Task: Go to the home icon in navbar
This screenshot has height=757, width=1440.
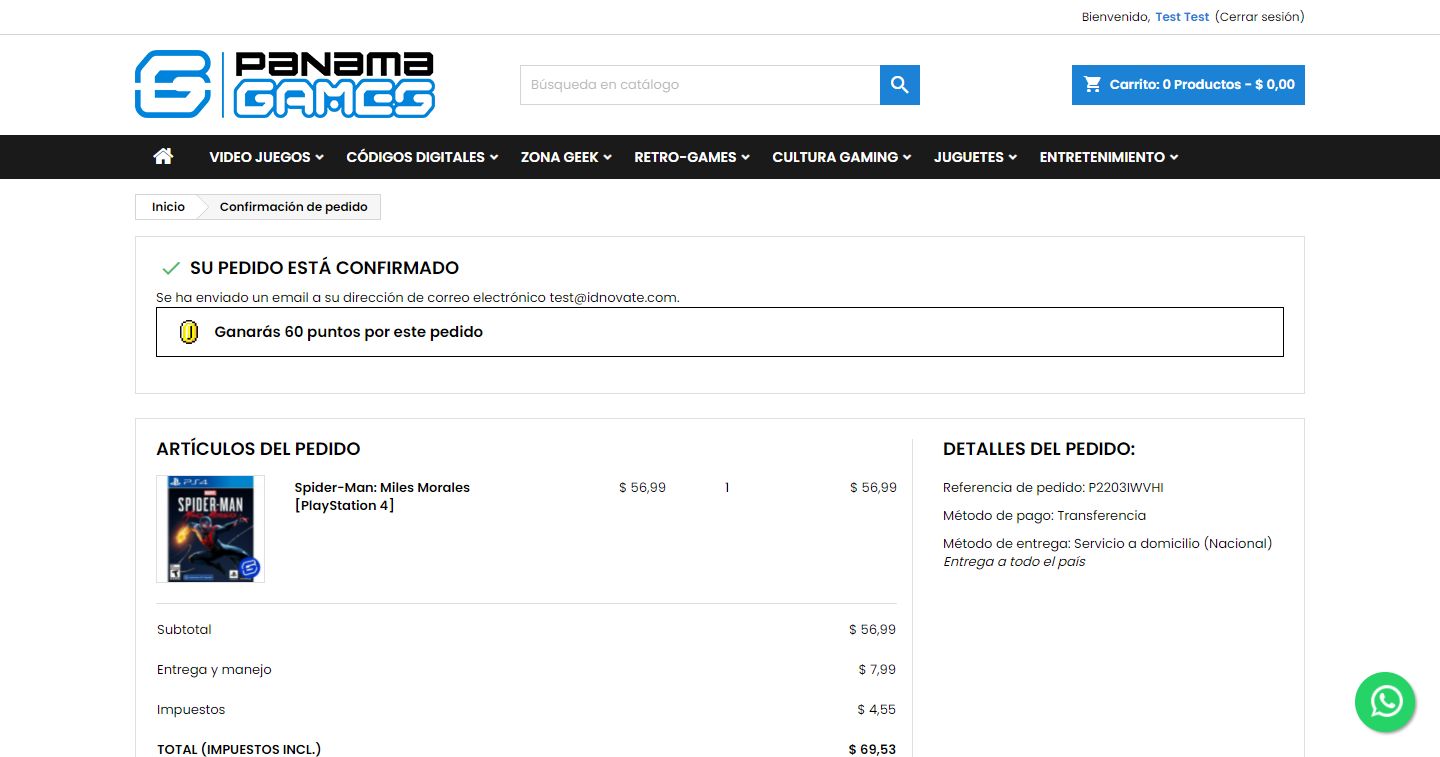Action: pos(163,156)
